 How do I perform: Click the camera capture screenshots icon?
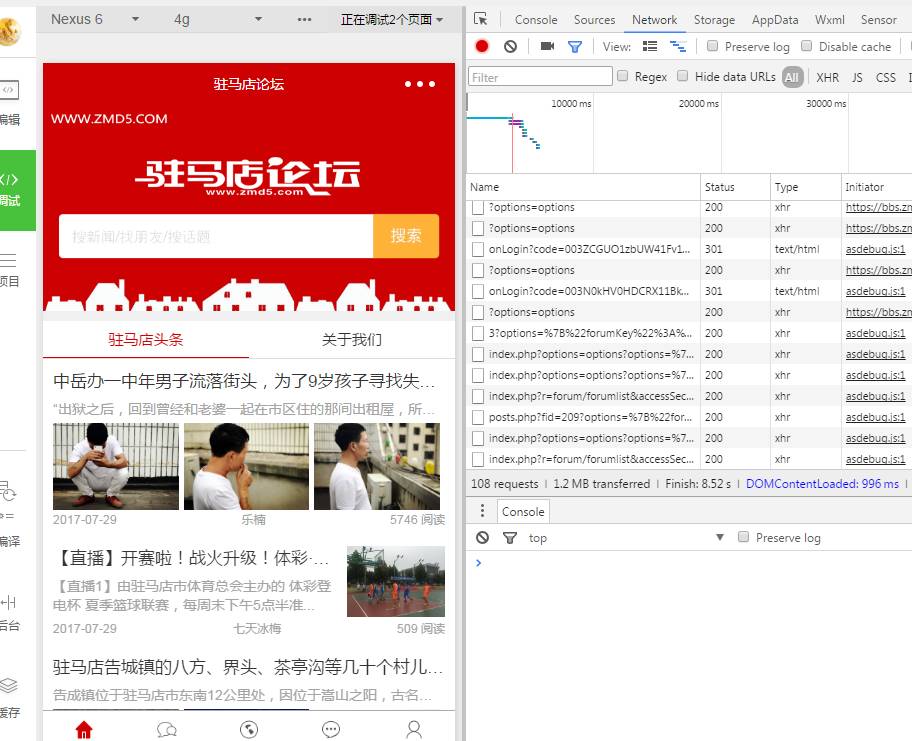pos(547,46)
